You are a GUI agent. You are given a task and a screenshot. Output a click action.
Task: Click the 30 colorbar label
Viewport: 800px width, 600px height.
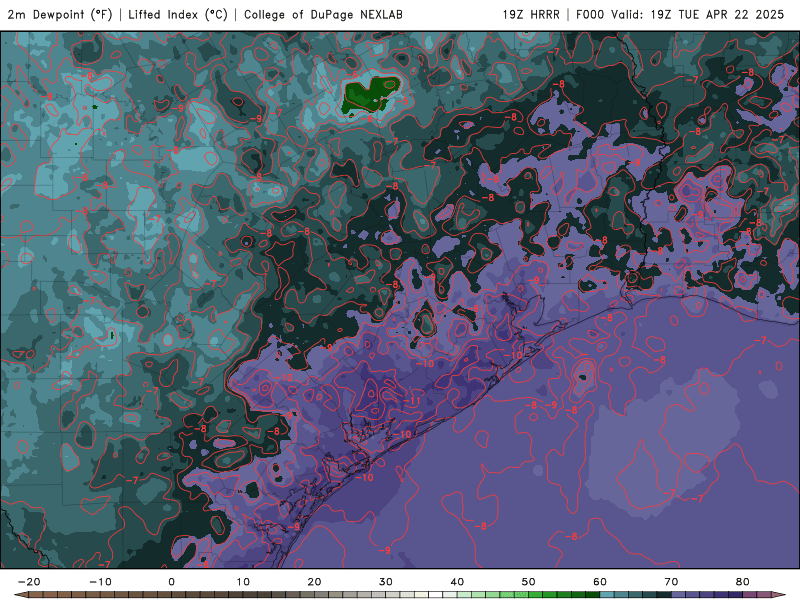click(386, 582)
